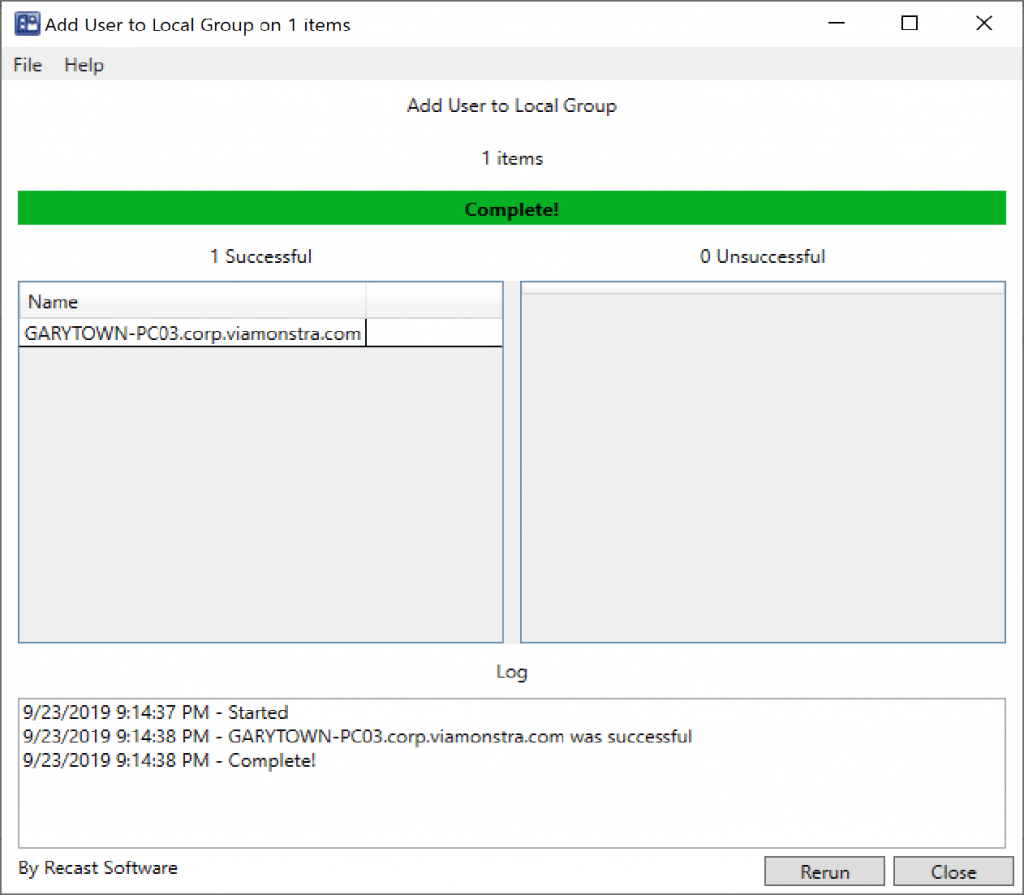Click the By Recast Software label
The height and width of the screenshot is (895, 1024).
[x=98, y=868]
